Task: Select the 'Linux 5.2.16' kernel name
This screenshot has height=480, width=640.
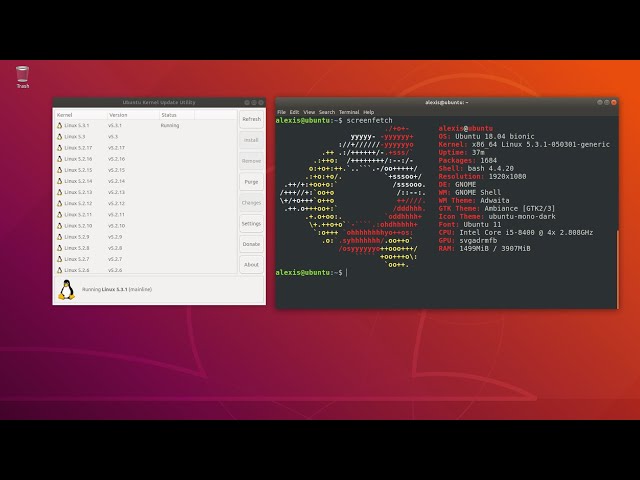Action: pyautogui.click(x=78, y=159)
